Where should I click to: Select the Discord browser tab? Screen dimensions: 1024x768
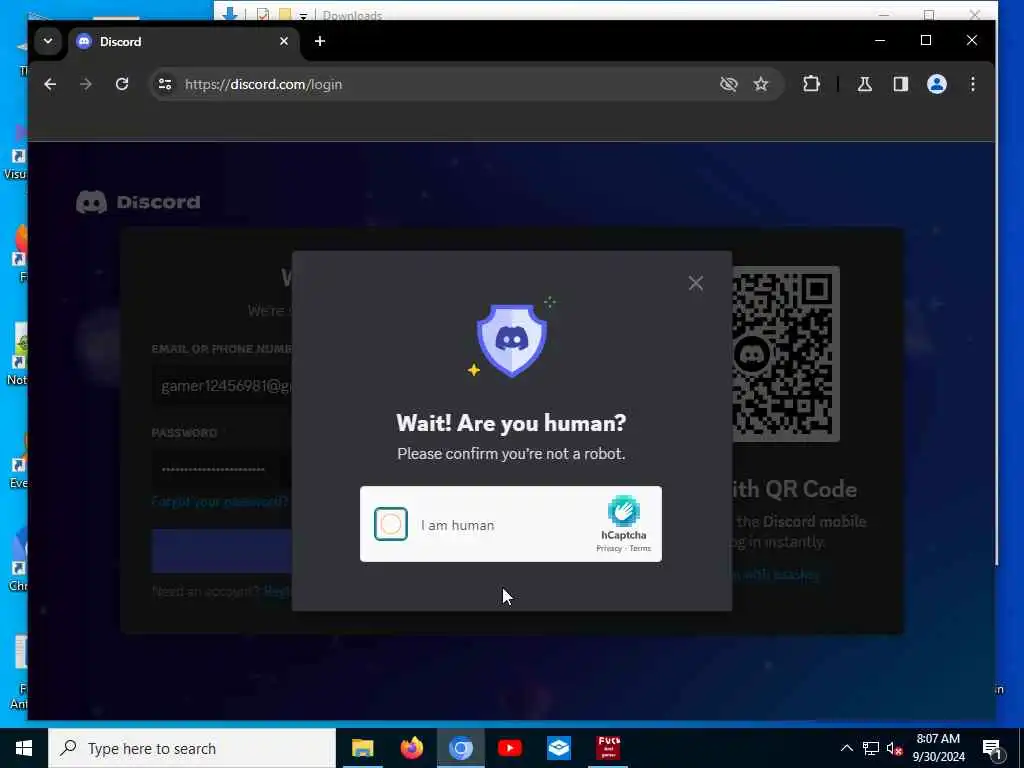tap(184, 41)
